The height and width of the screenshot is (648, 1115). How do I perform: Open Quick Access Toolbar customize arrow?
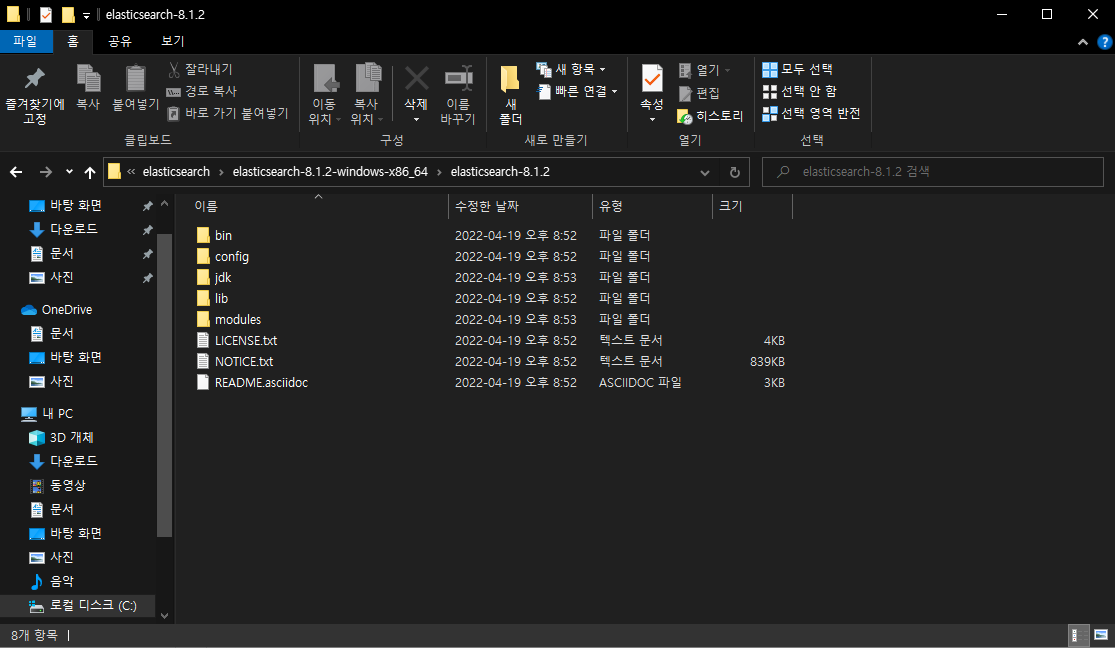(86, 15)
